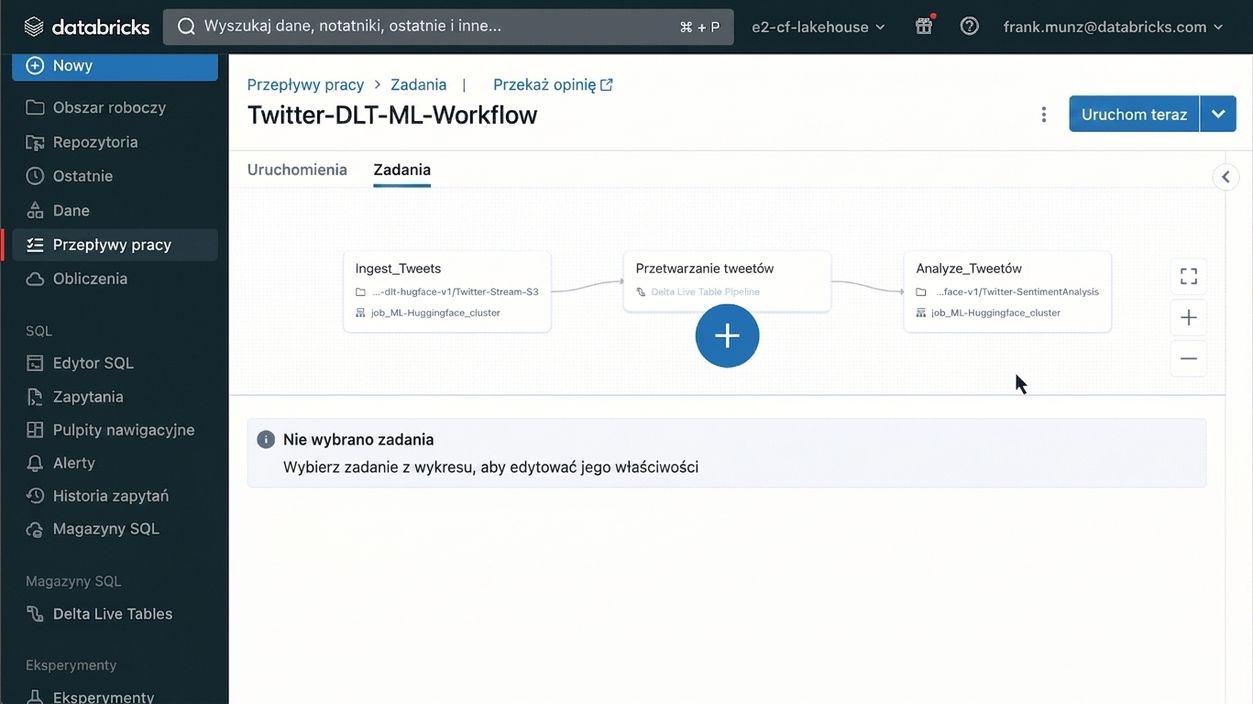Select the Ingest_Tweets task node

(447, 292)
